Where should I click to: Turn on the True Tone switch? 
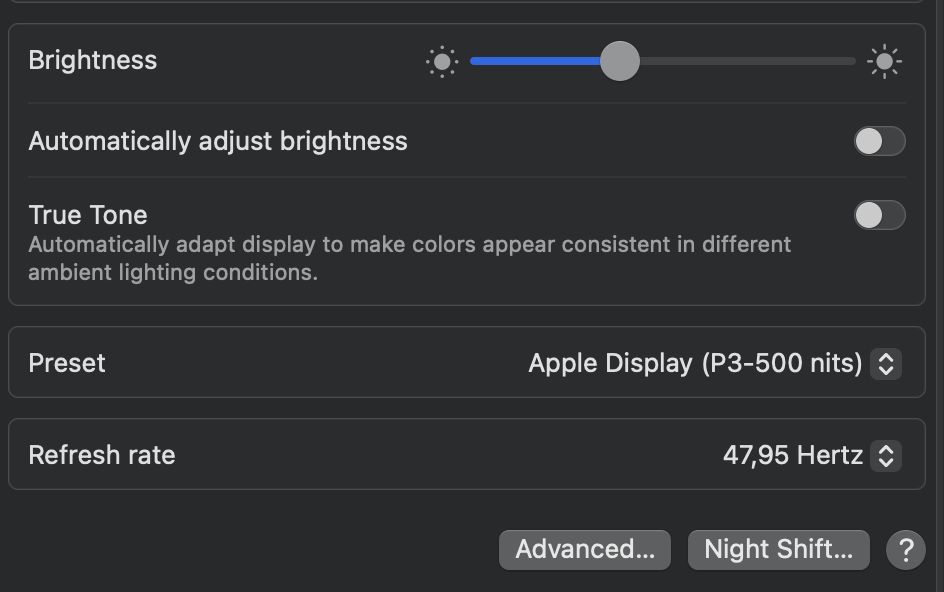pos(879,215)
